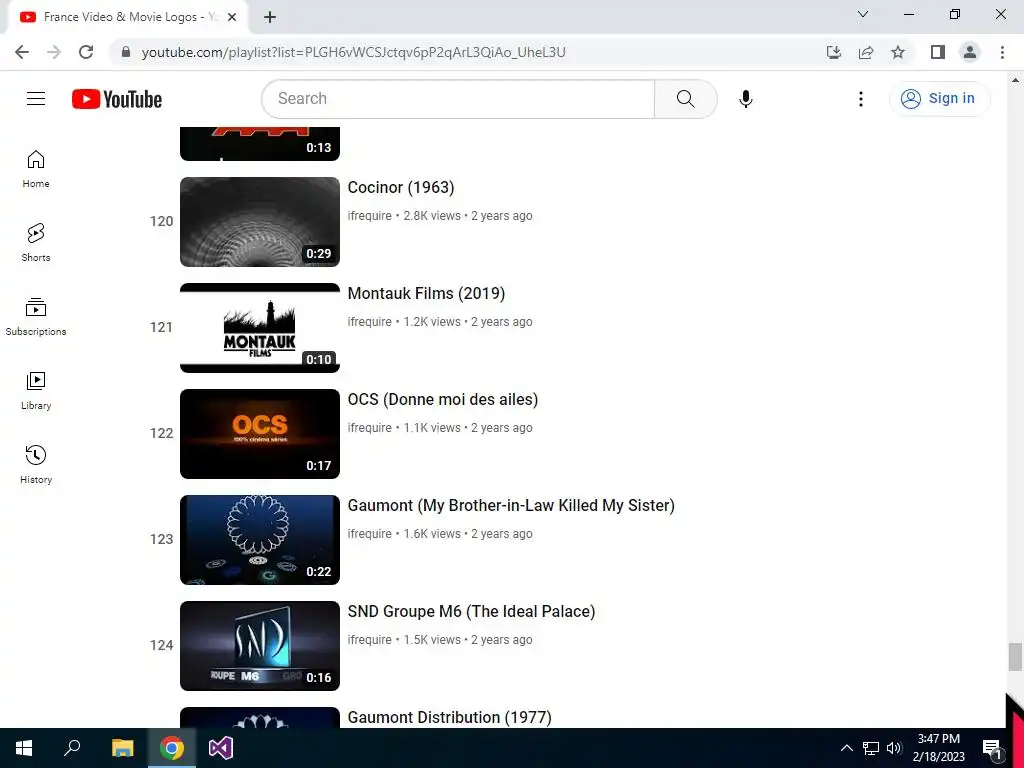Click the search magnifier button
Viewport: 1024px width, 768px height.
pos(686,99)
